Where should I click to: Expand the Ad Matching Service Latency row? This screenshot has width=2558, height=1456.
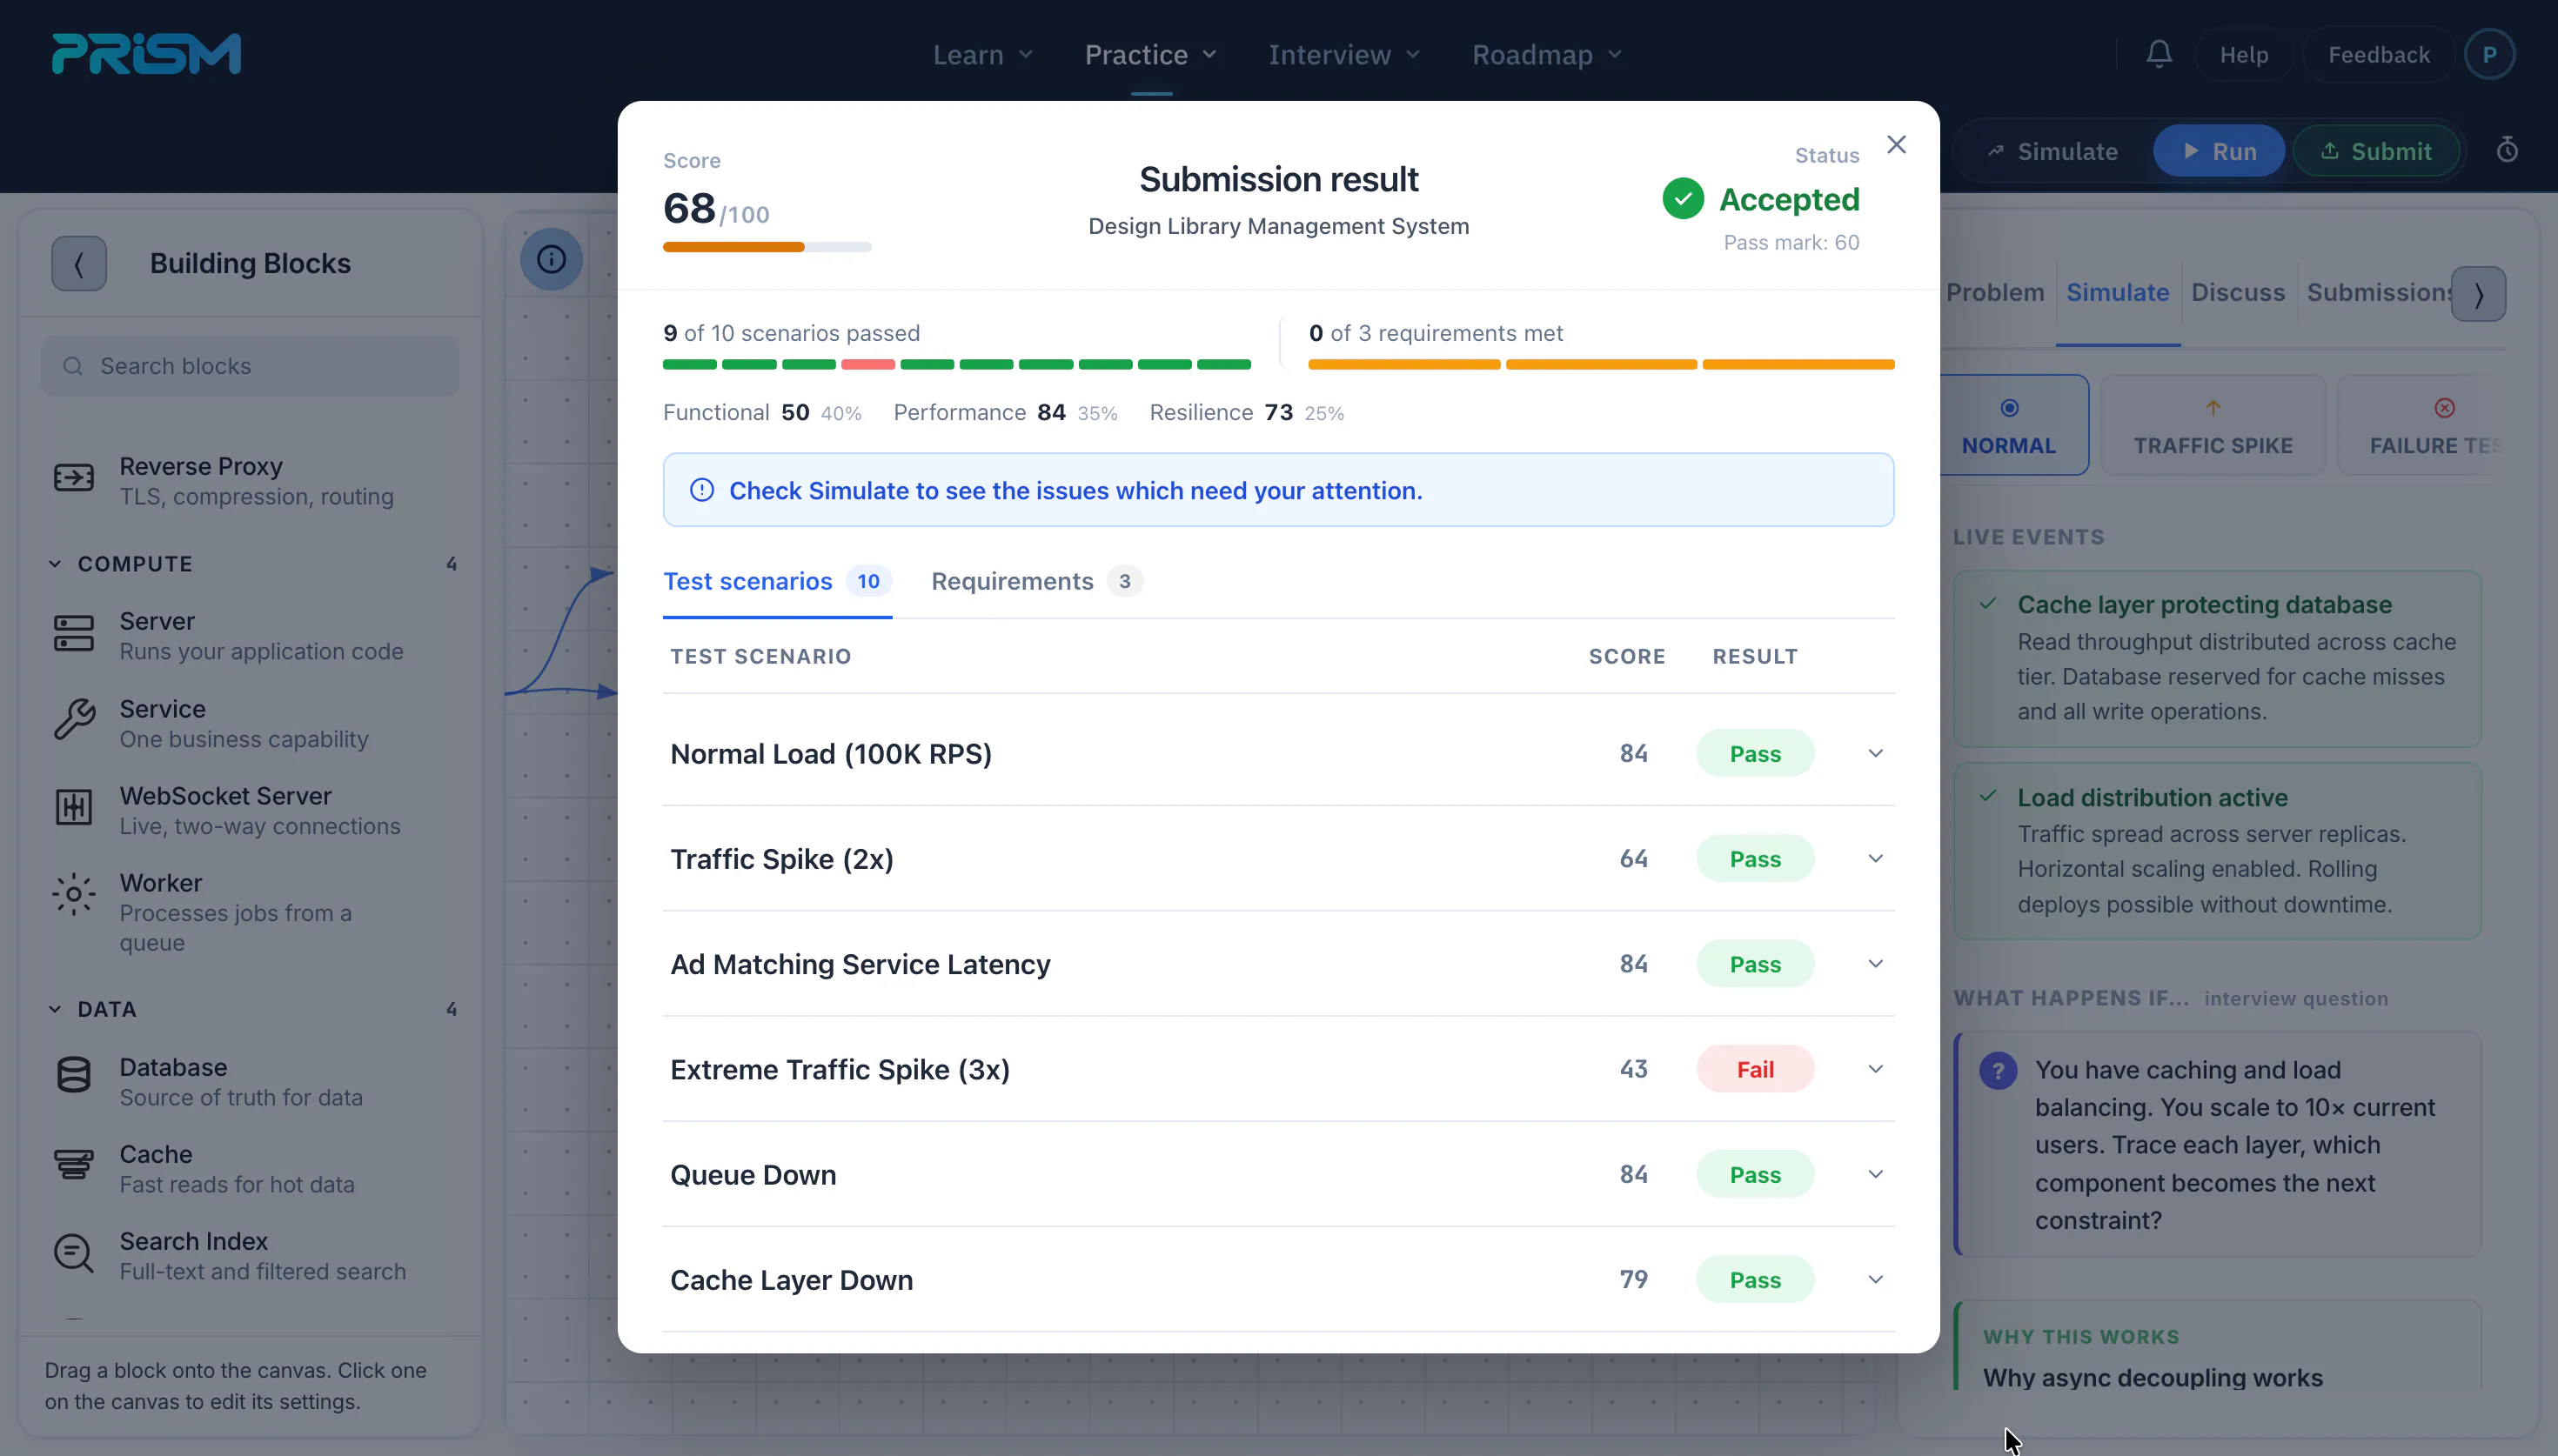coord(1876,964)
